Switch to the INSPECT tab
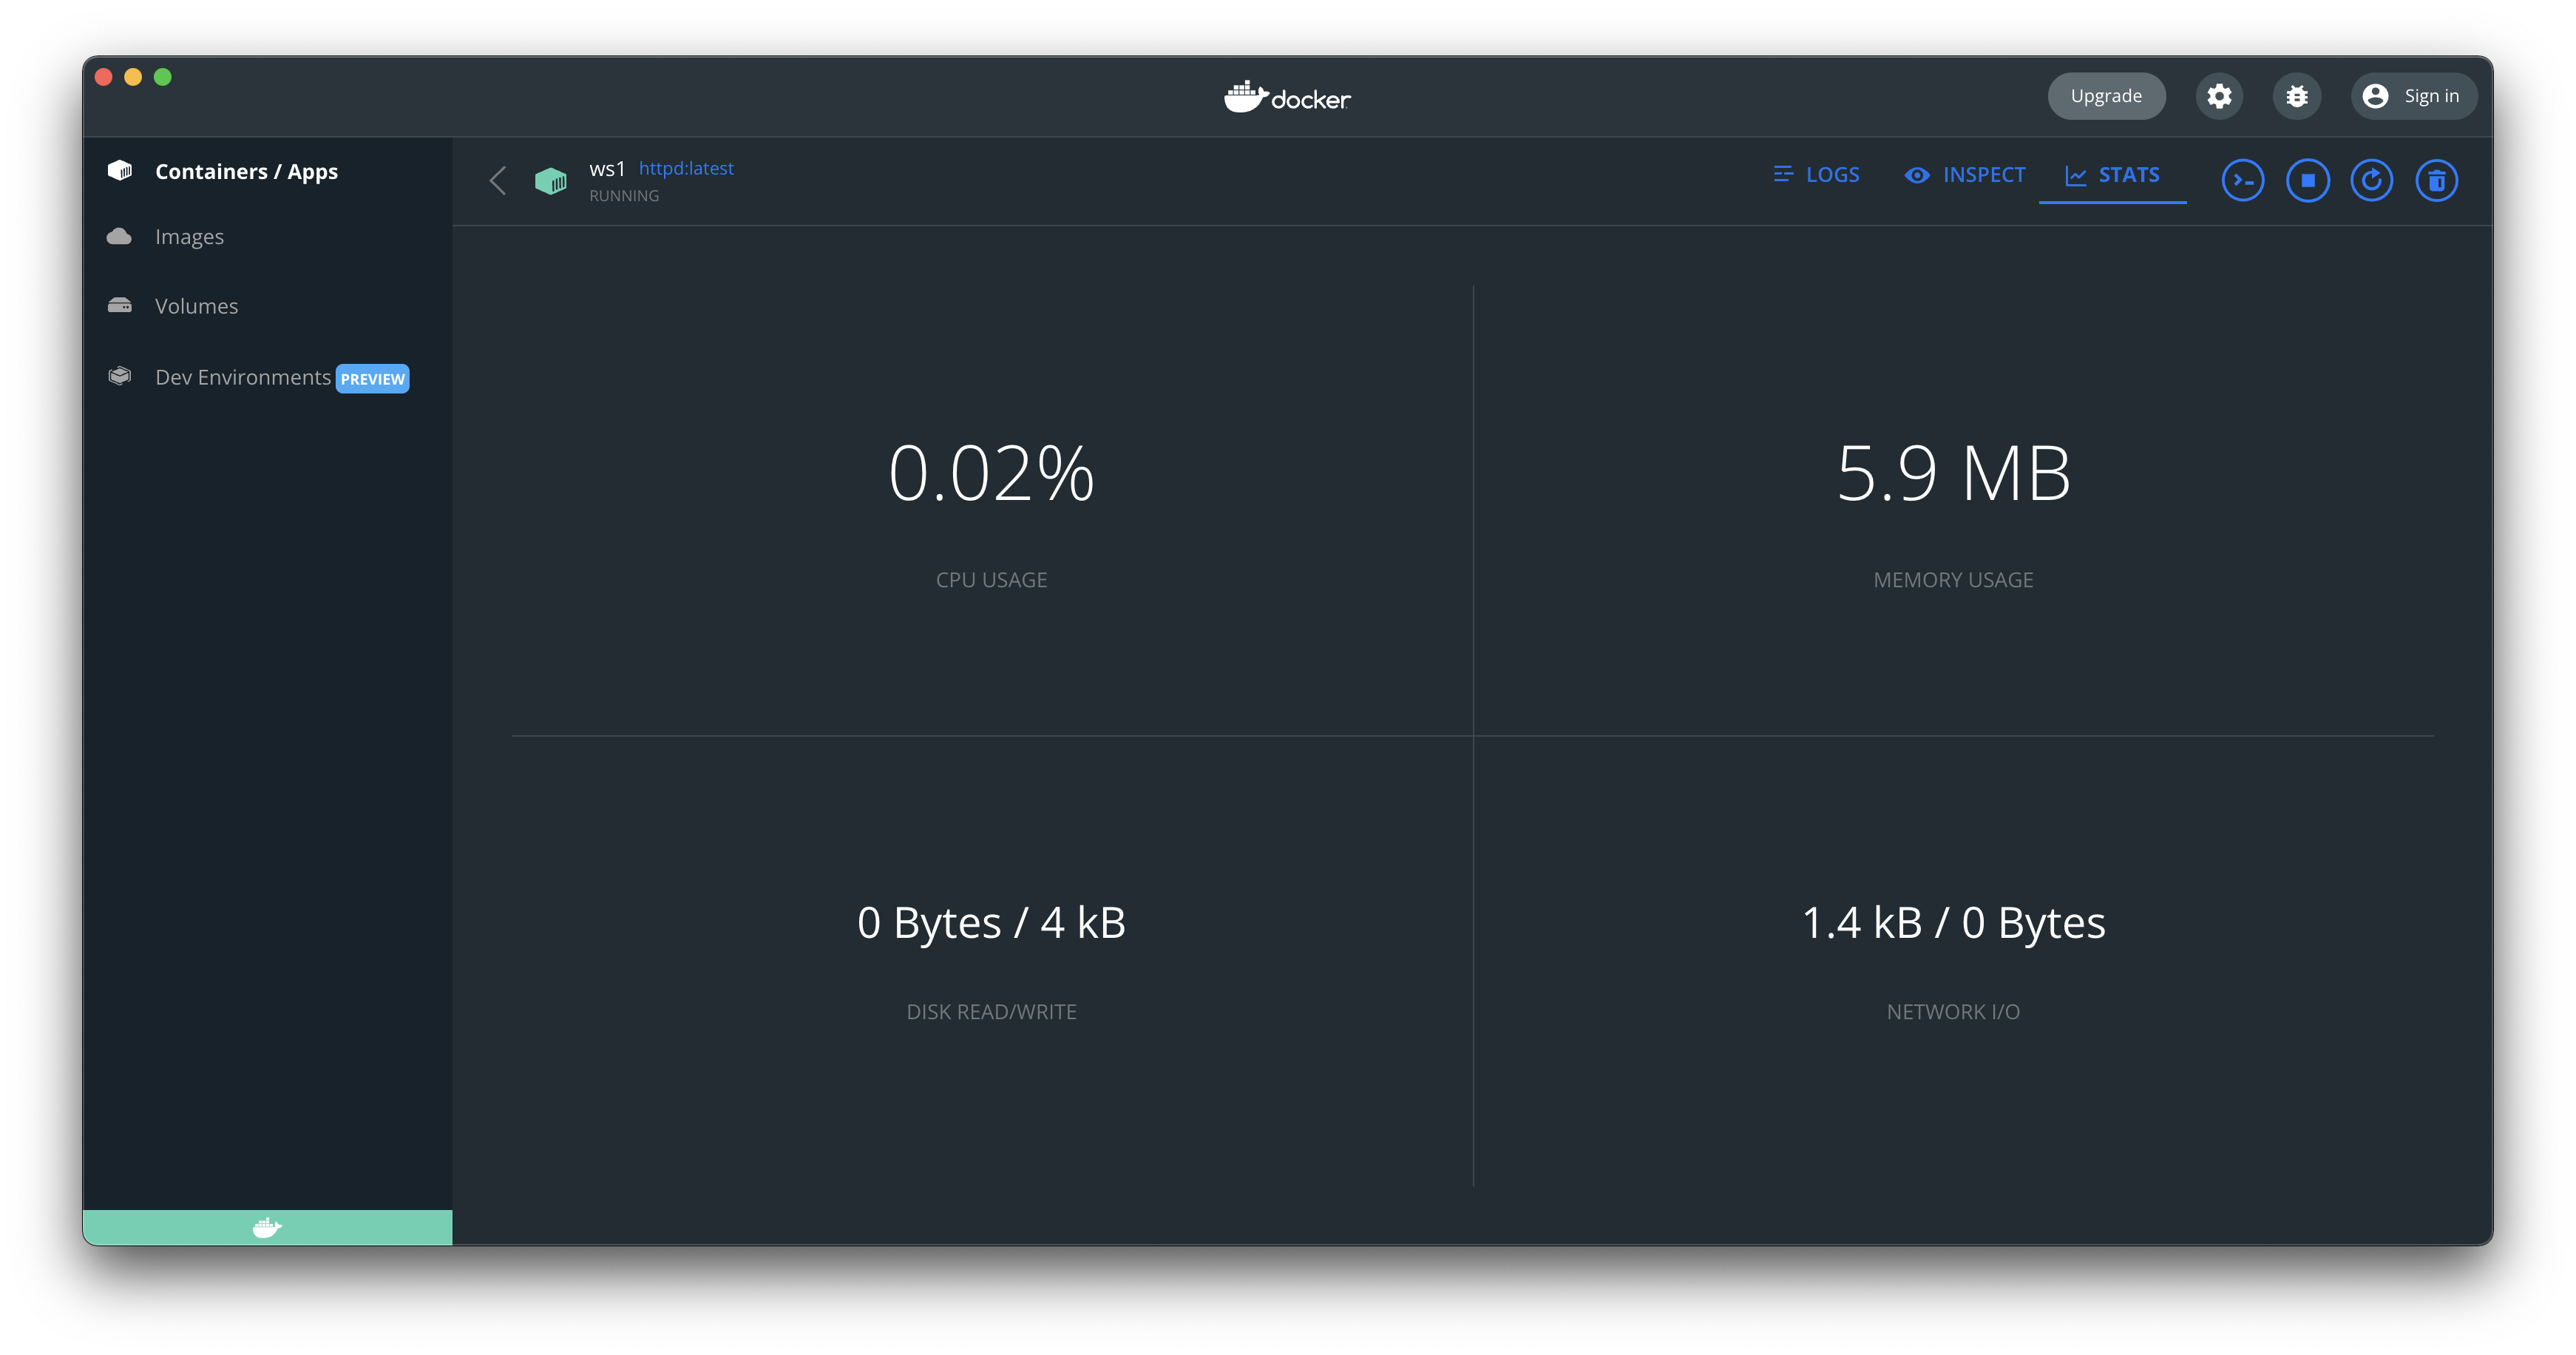Image resolution: width=2576 pixels, height=1355 pixels. coord(1965,175)
